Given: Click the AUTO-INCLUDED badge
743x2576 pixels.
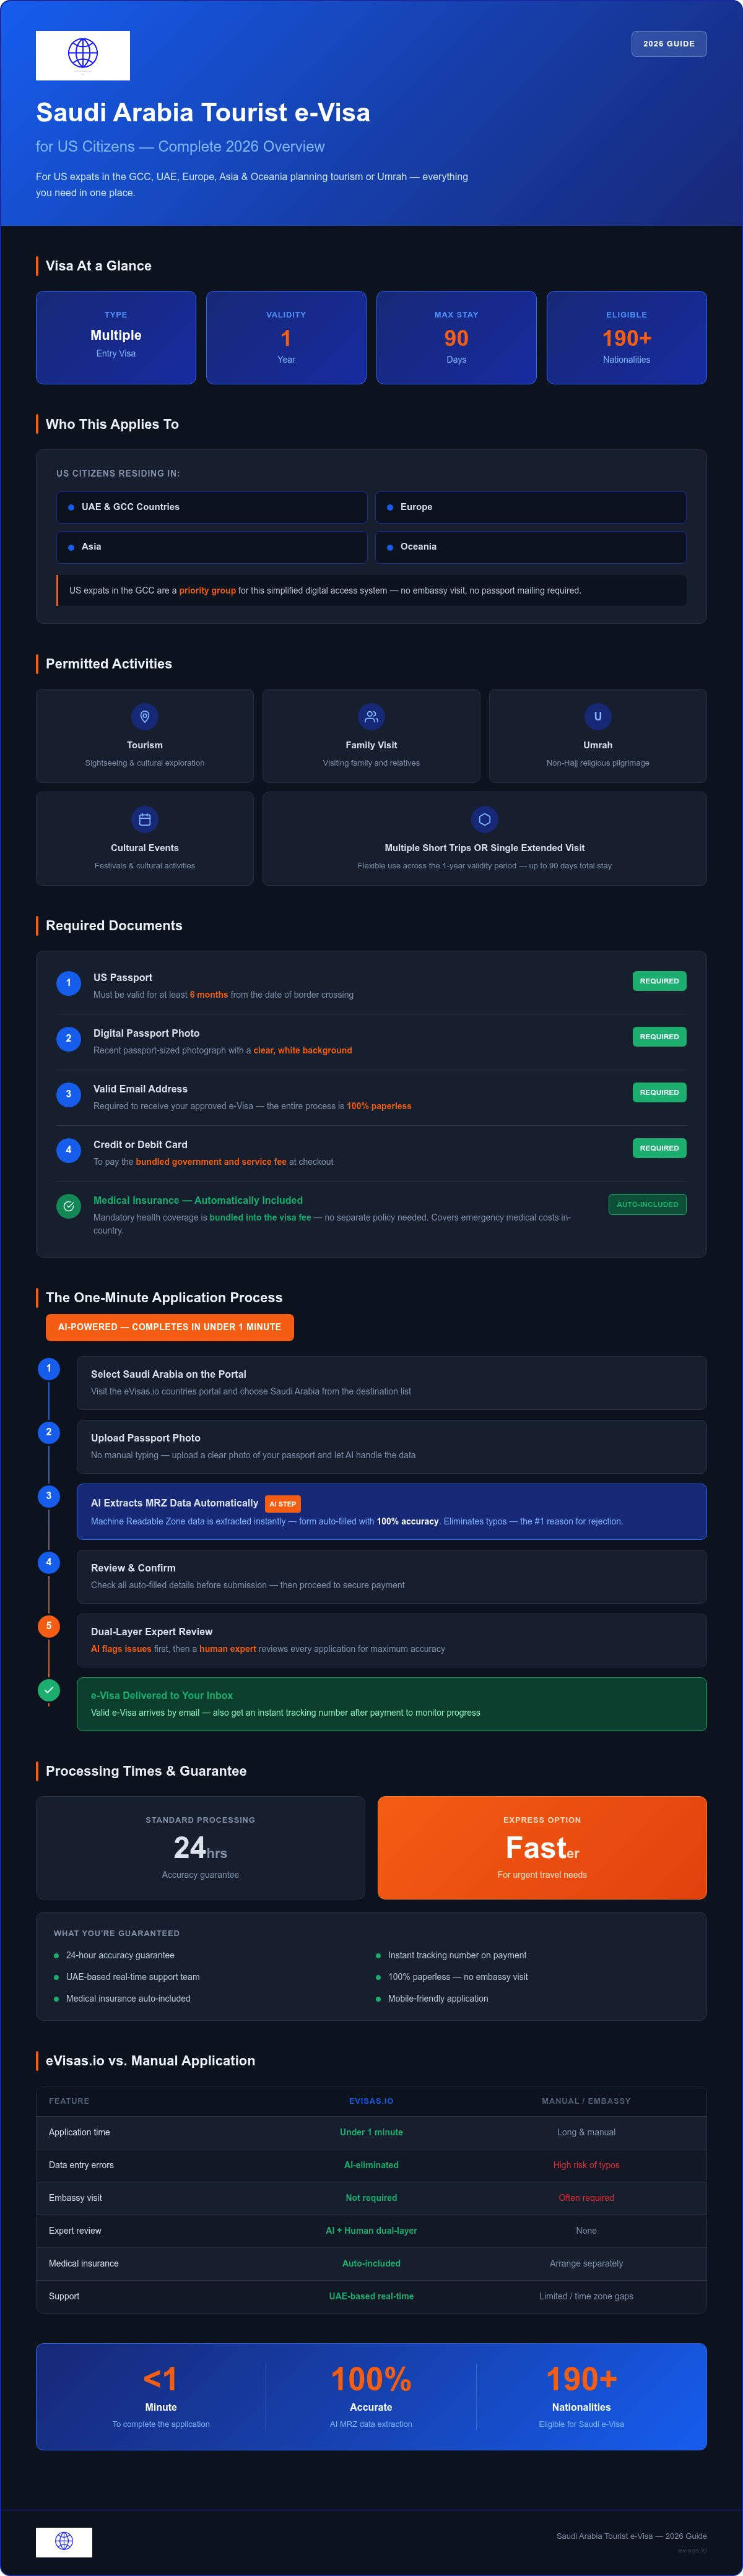Looking at the screenshot, I should 647,1204.
